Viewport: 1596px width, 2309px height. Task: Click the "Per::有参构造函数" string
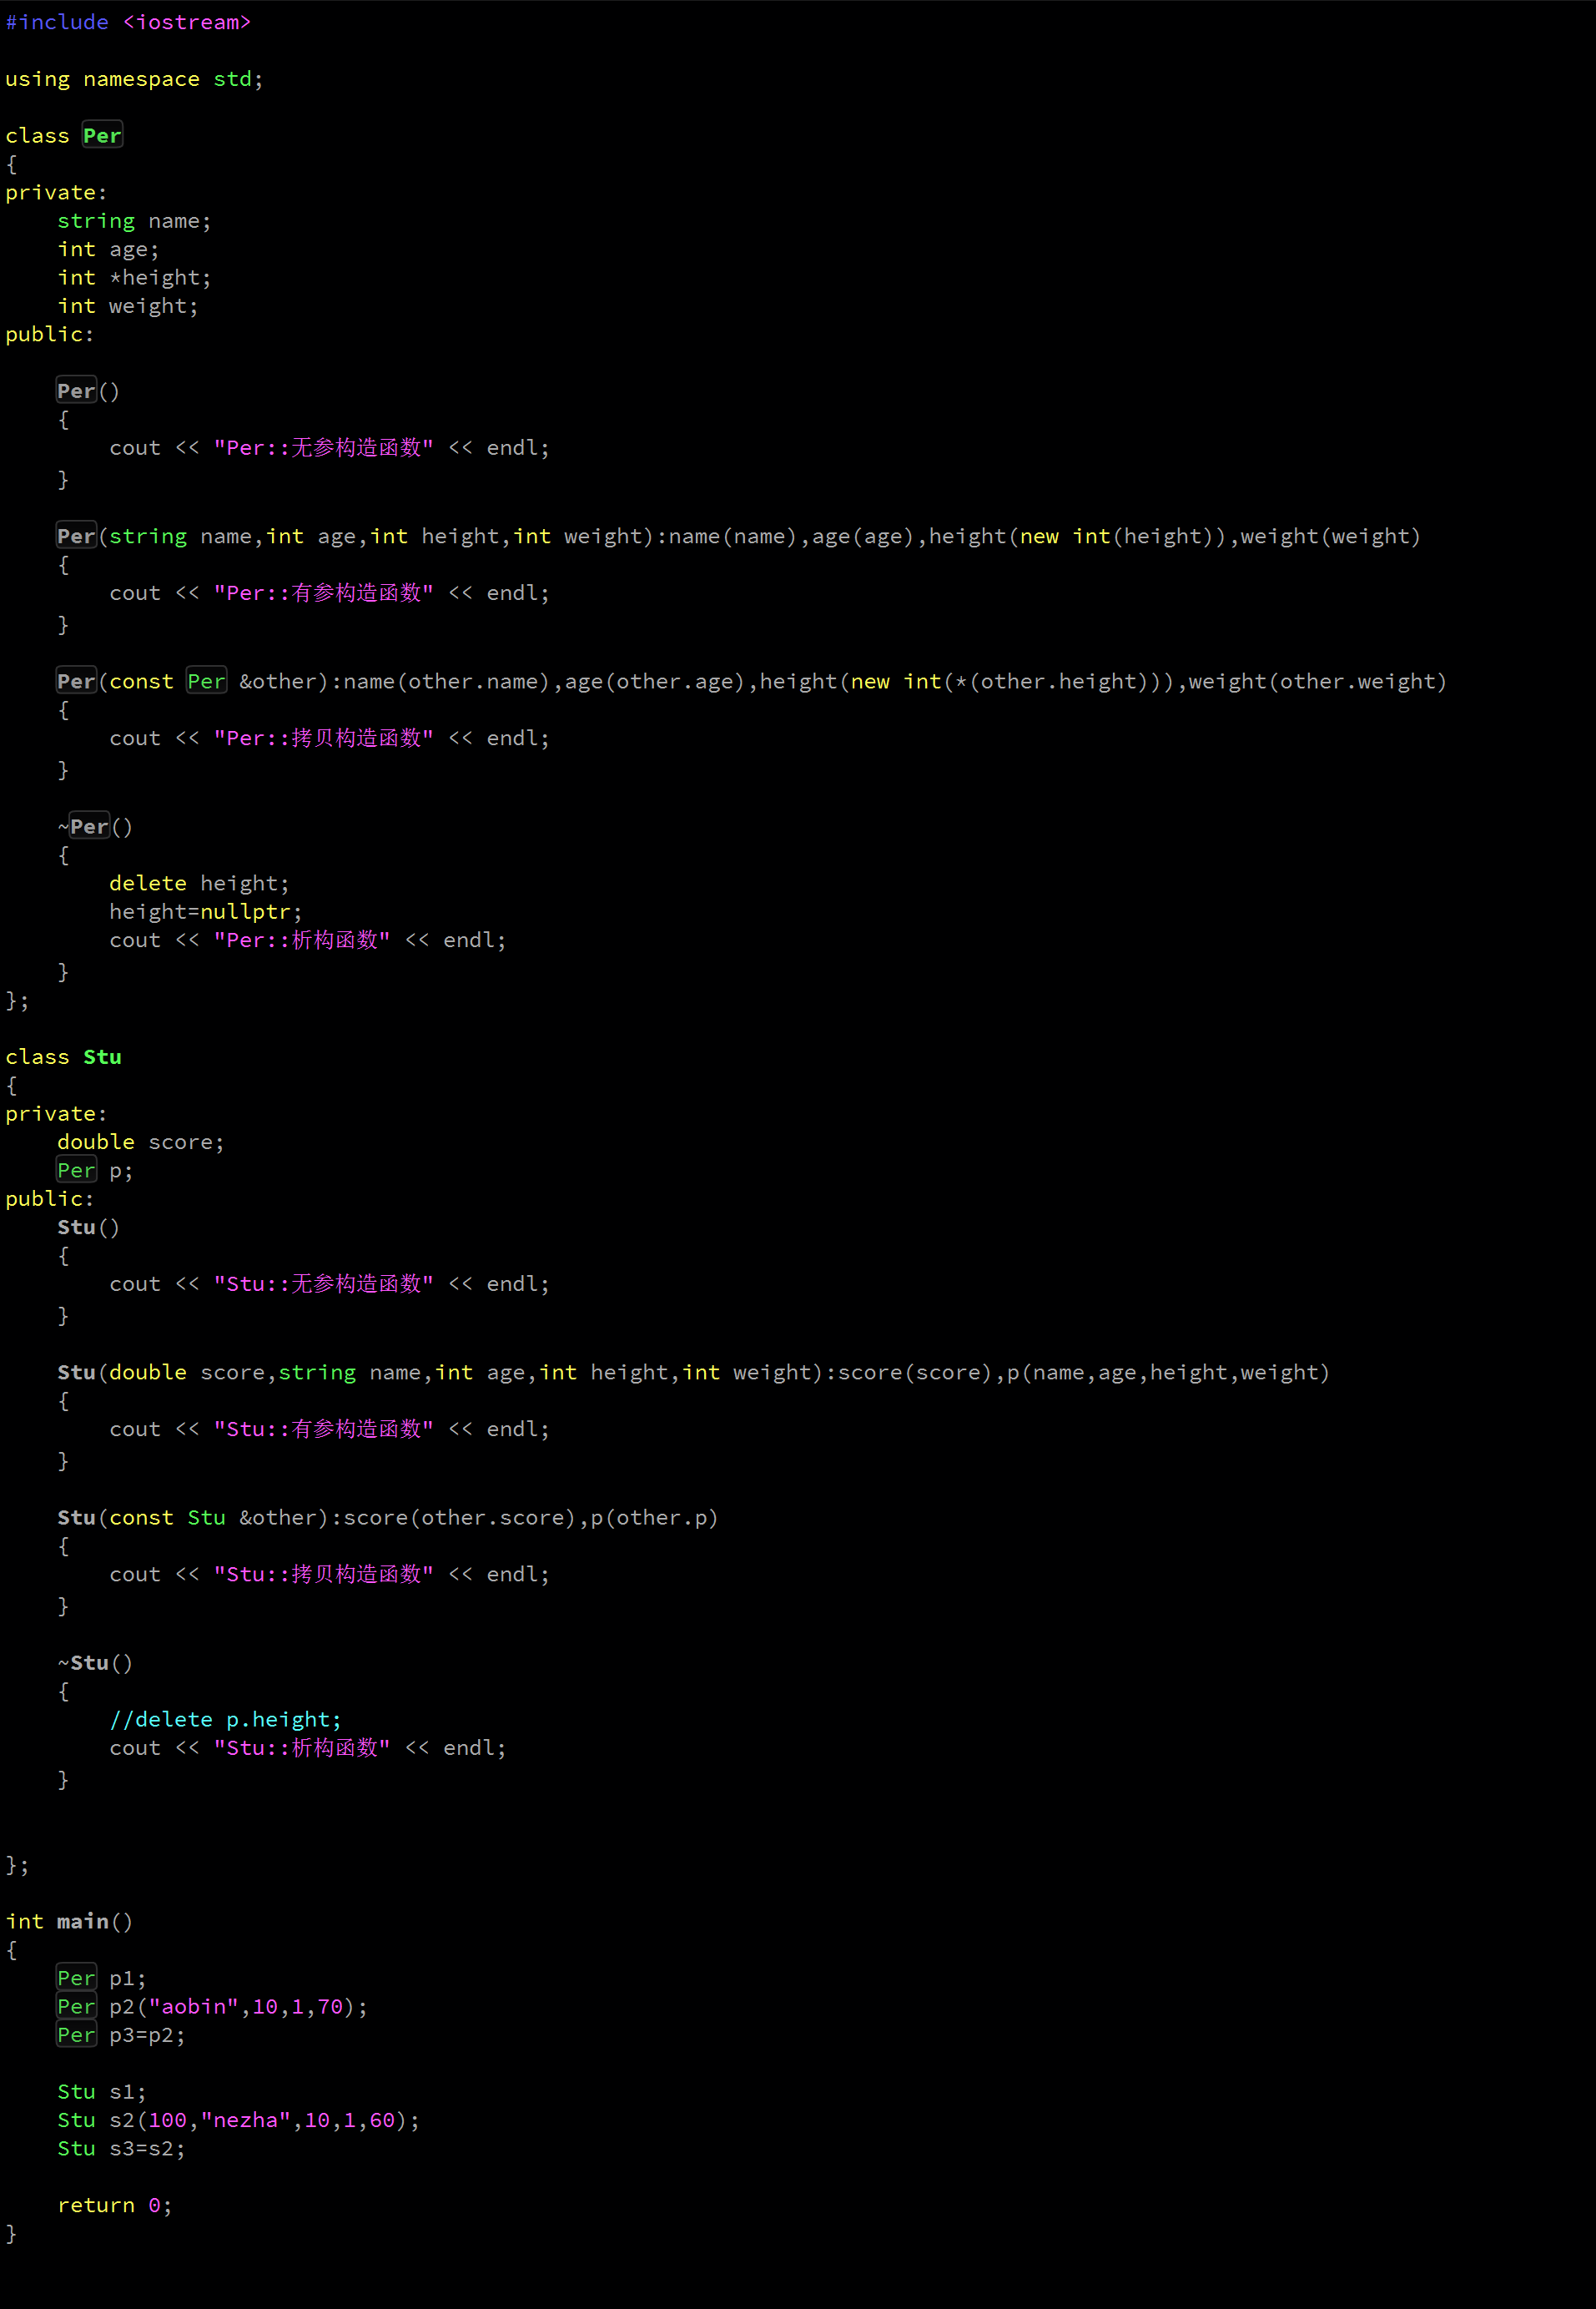click(x=324, y=593)
